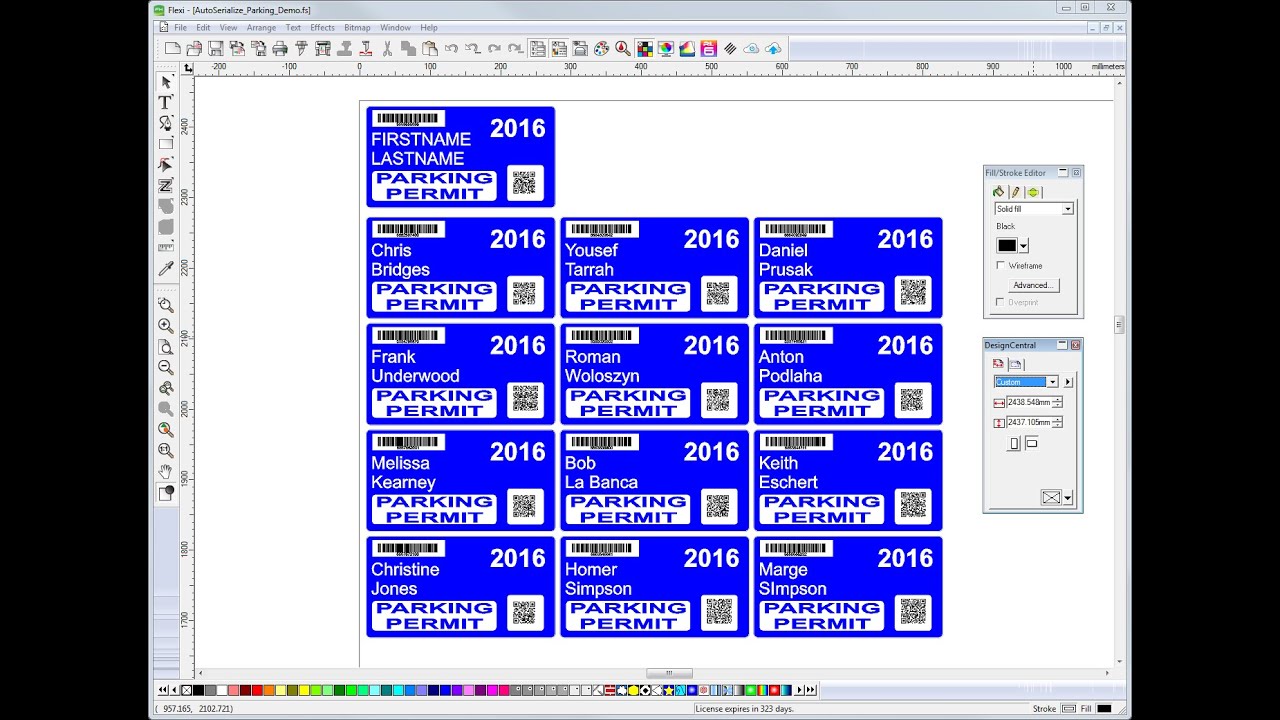Viewport: 1280px width, 720px height.
Task: Click the Print icon in toolbar
Action: (280, 48)
